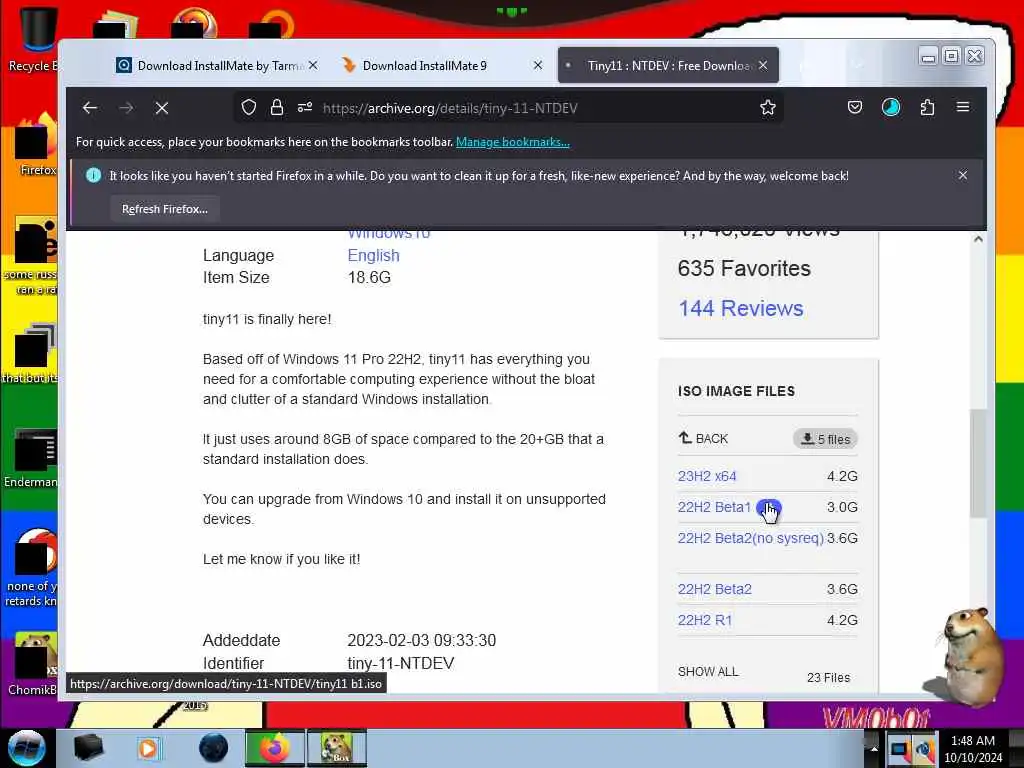Viewport: 1024px width, 768px height.
Task: Open site permissions icon in address bar
Action: coord(305,108)
